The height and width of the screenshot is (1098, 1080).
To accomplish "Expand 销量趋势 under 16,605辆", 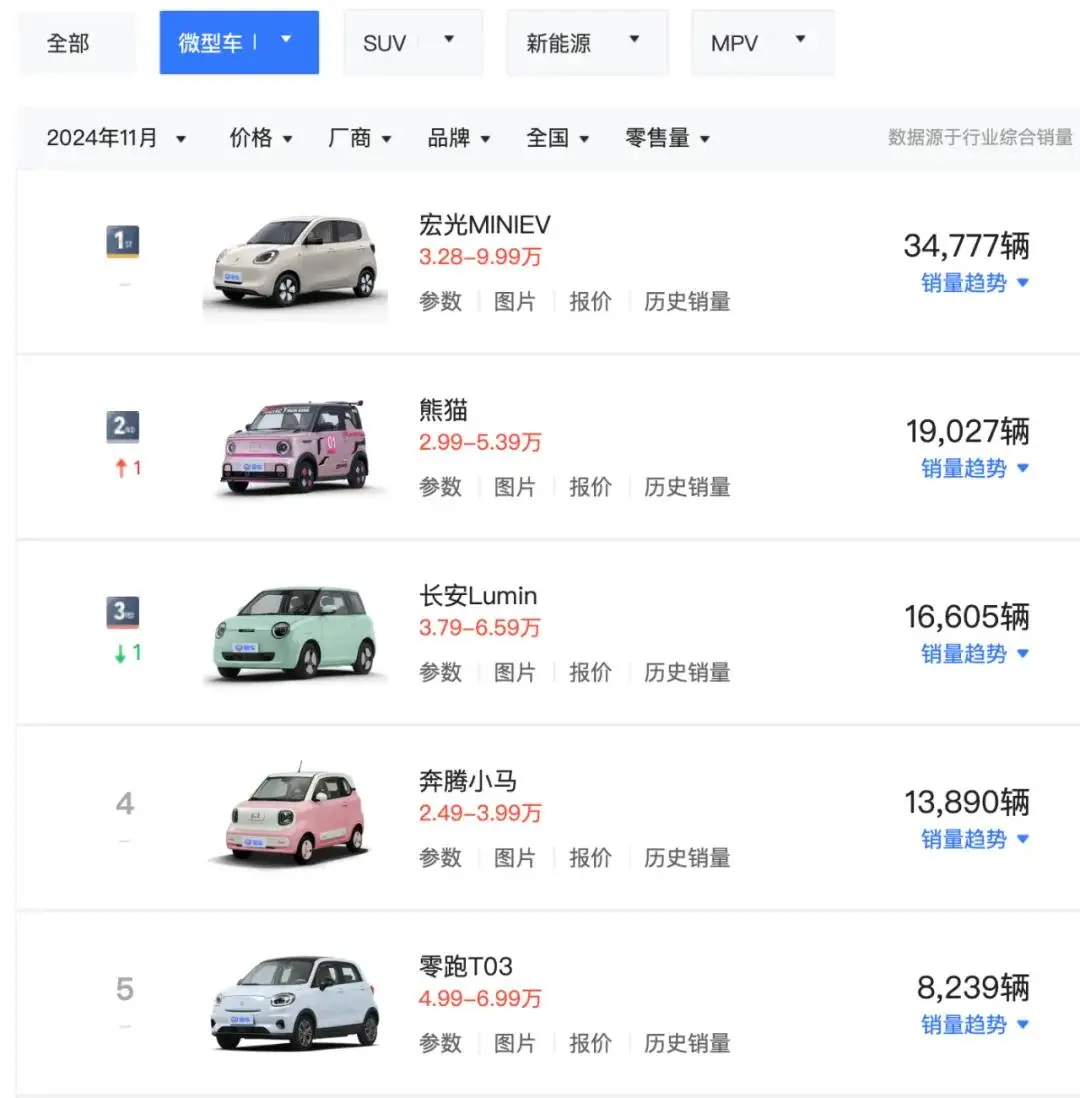I will click(x=975, y=654).
